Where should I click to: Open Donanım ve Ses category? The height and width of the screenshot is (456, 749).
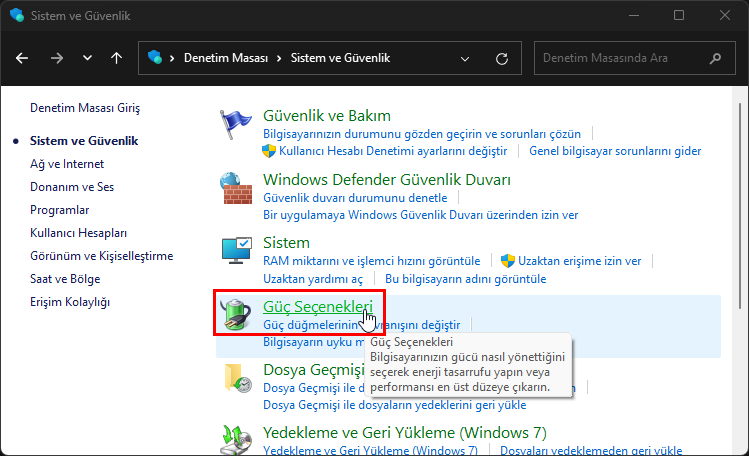tap(72, 187)
